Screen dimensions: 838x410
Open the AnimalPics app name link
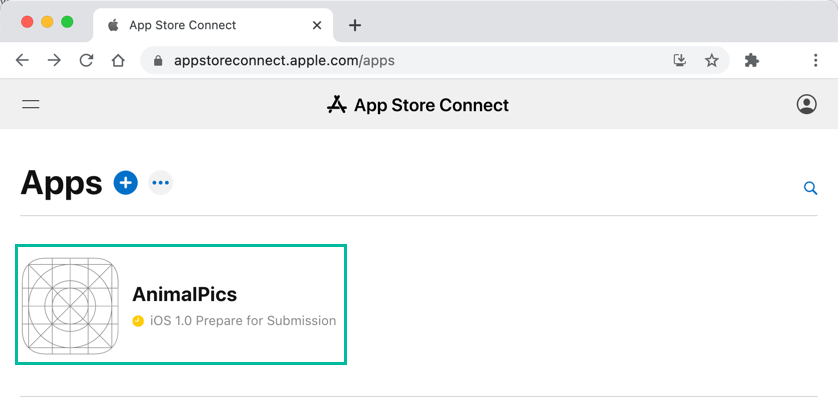184,294
